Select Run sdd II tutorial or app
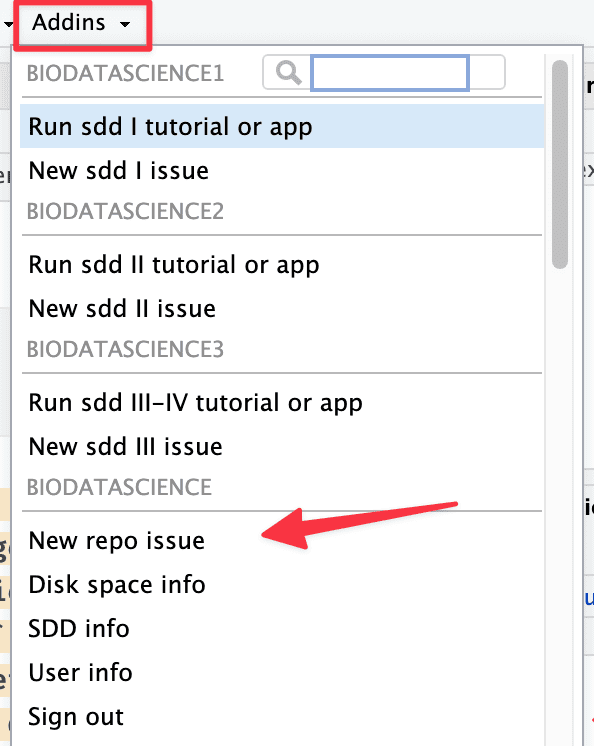The width and height of the screenshot is (594, 746). pos(282,265)
